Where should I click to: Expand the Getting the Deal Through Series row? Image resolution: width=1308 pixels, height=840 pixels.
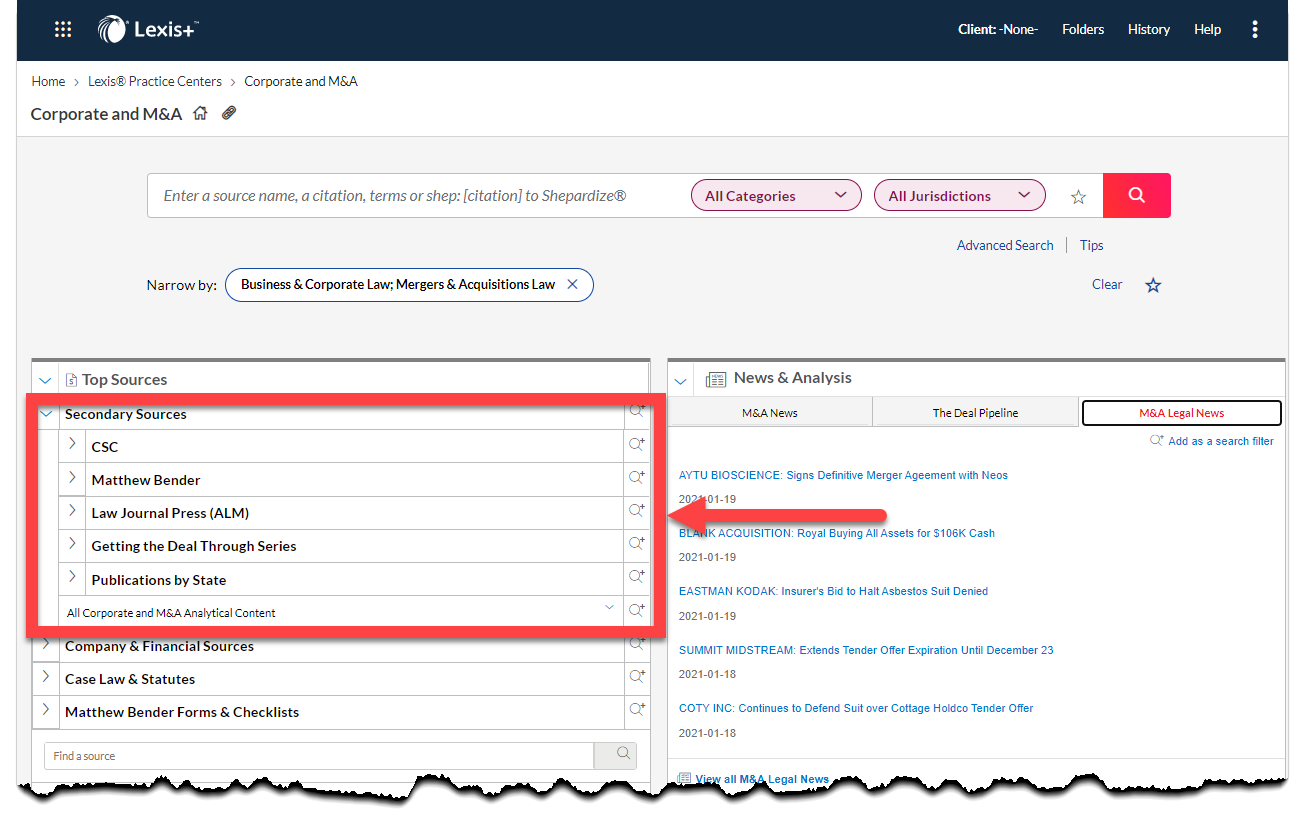[72, 544]
